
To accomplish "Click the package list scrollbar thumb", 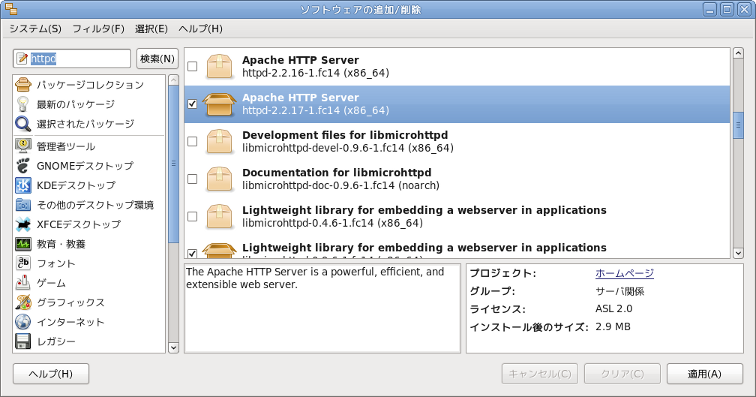I will click(x=738, y=126).
